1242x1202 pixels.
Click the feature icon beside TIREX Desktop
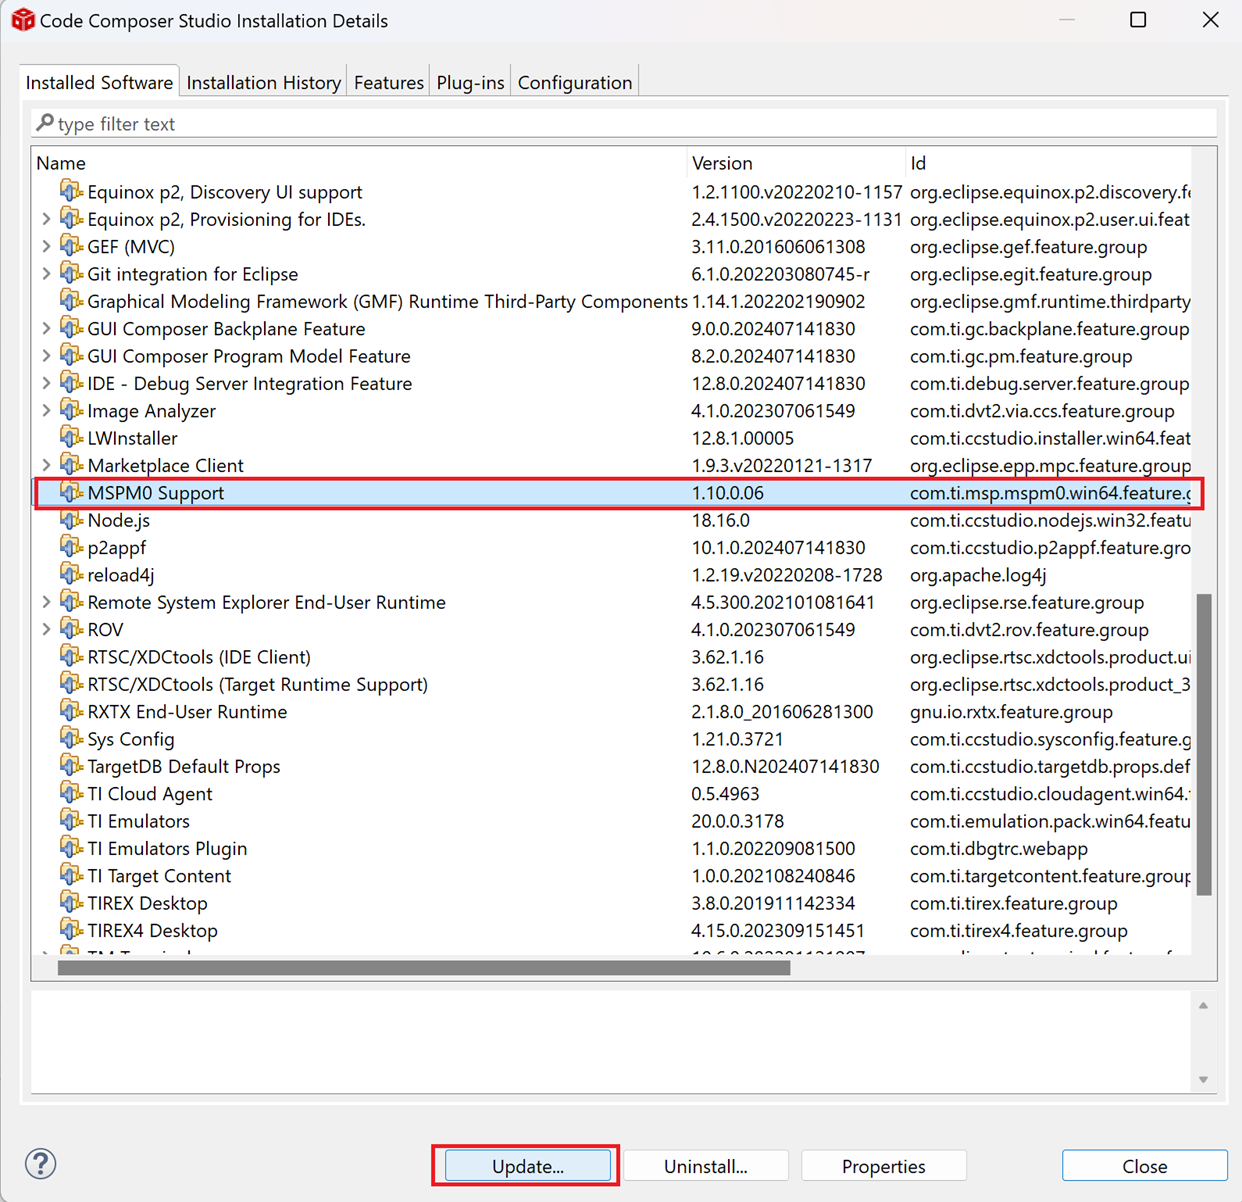click(x=71, y=903)
